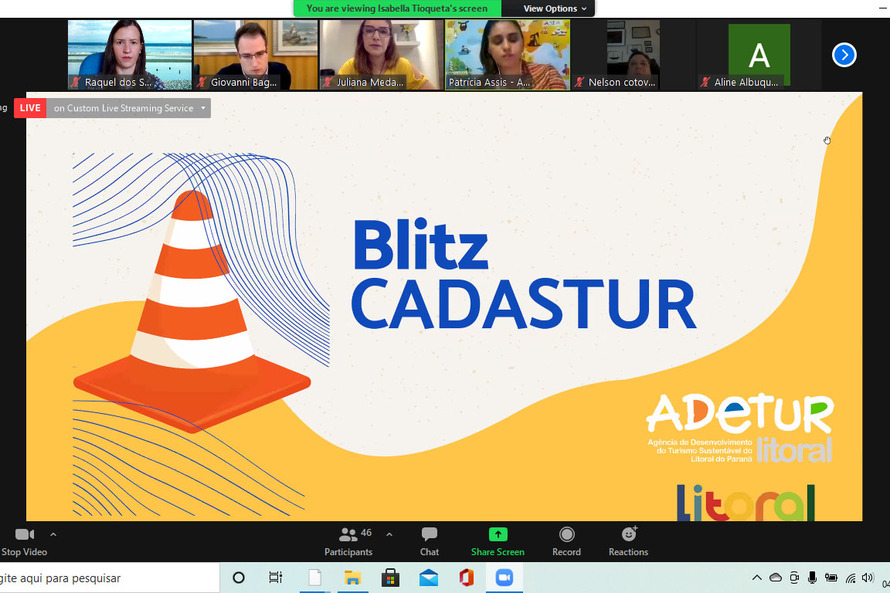
Task: Click the Stop Video camera icon
Action: click(x=24, y=535)
